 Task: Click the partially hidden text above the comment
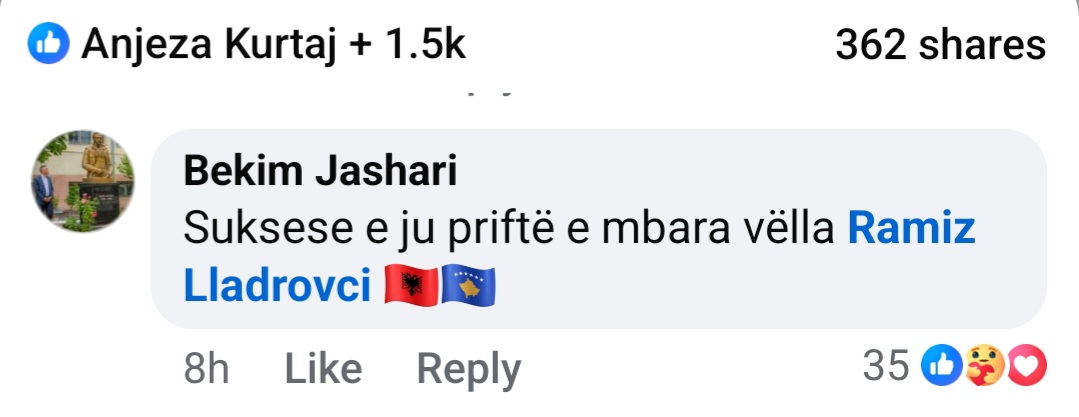pyautogui.click(x=489, y=92)
